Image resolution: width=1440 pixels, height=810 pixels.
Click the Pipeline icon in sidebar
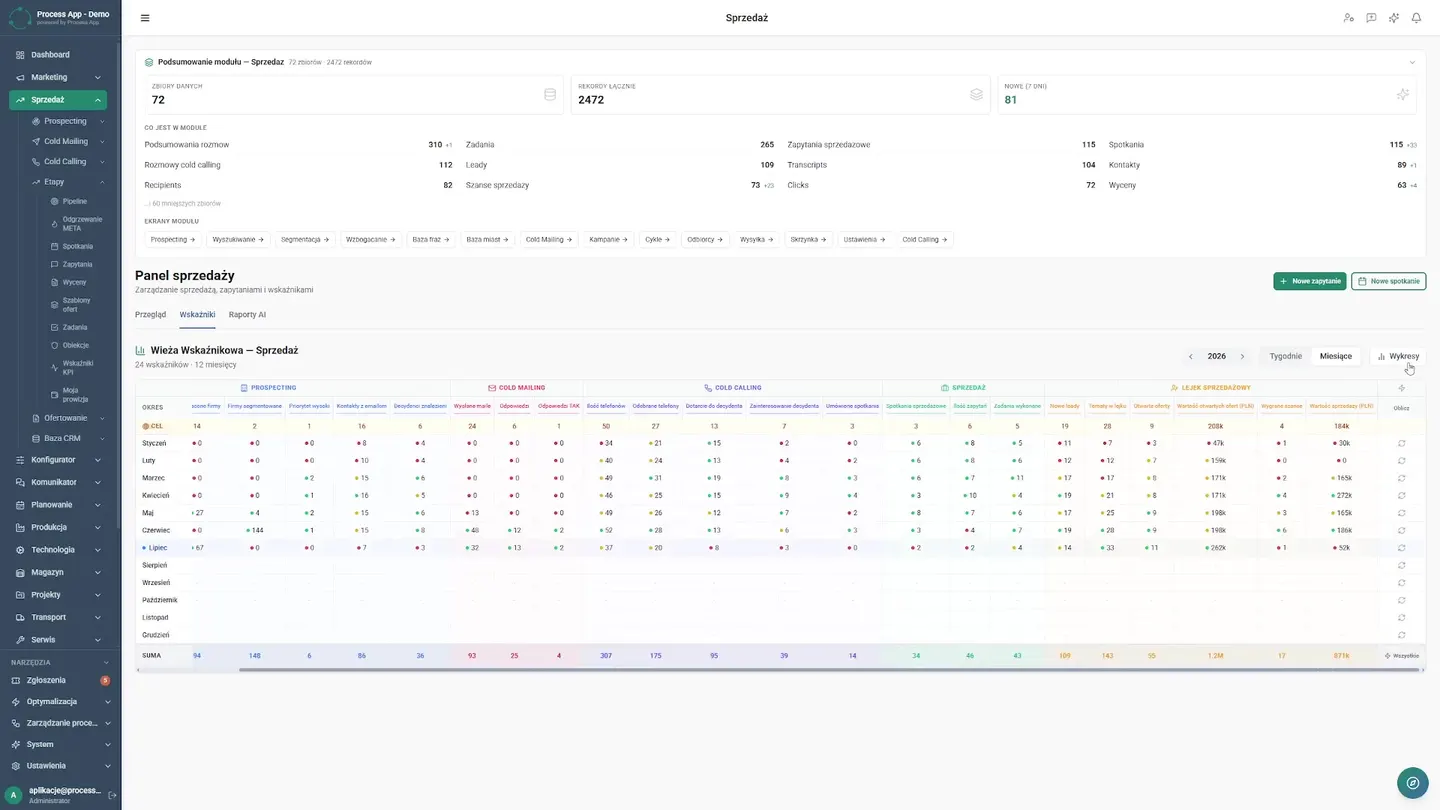click(x=54, y=202)
